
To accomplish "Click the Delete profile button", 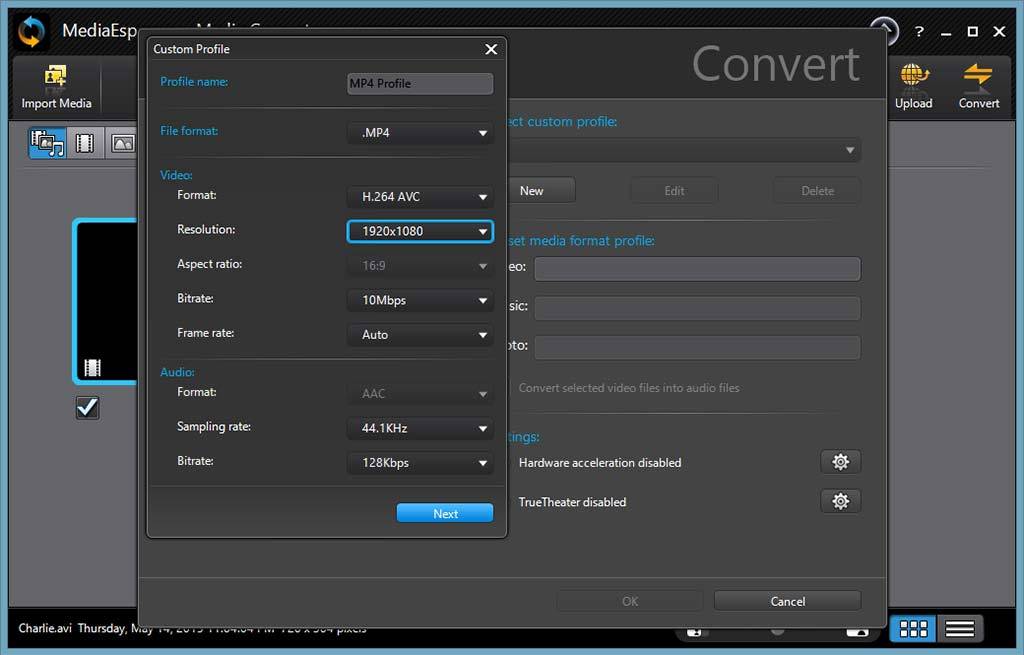I will [x=817, y=191].
